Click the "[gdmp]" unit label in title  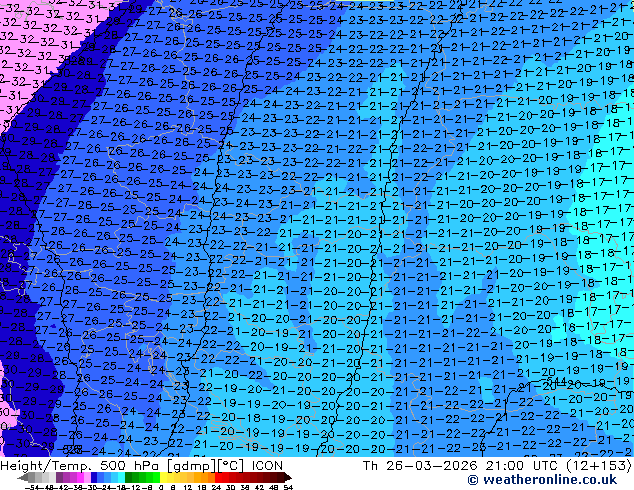[191, 466]
